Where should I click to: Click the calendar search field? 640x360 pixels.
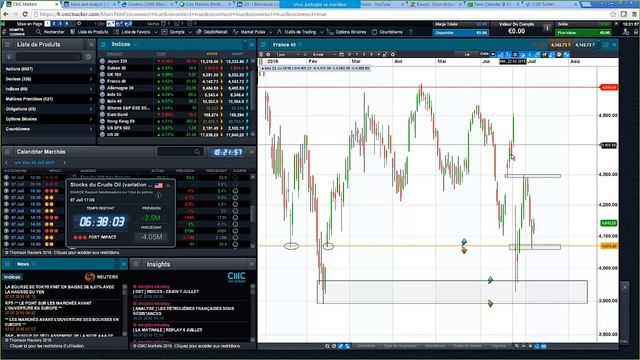click(180, 152)
